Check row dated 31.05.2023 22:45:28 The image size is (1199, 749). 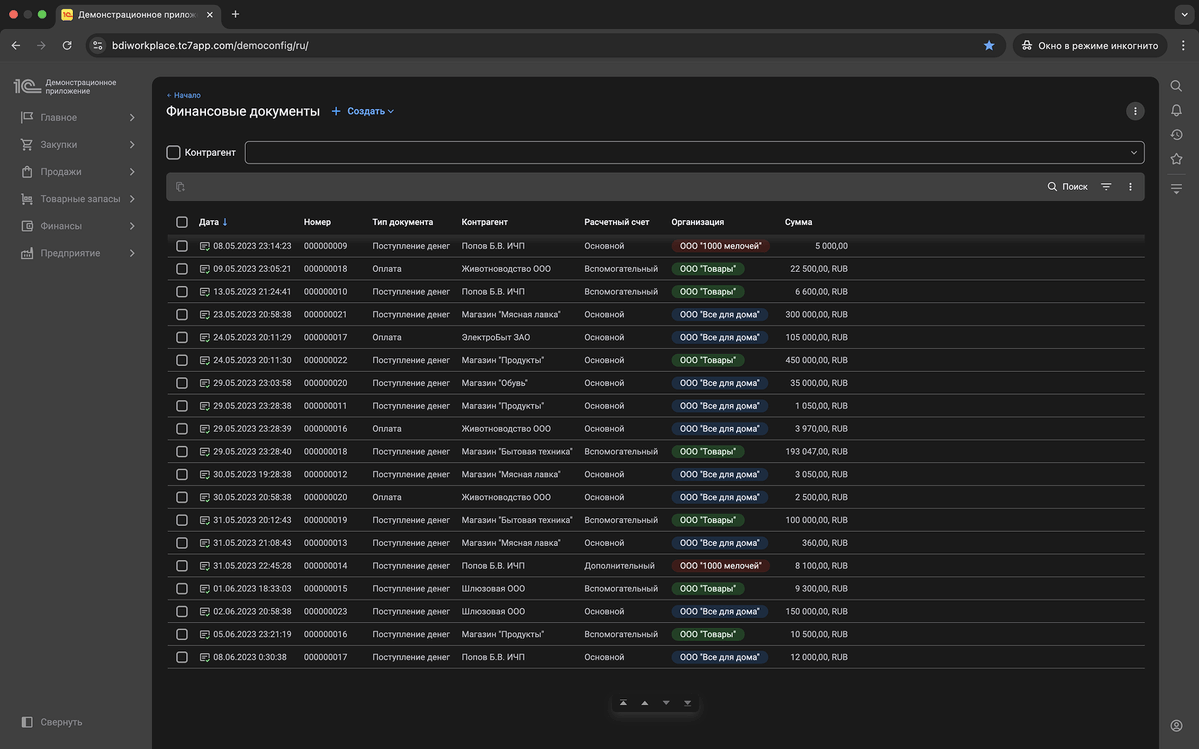182,566
